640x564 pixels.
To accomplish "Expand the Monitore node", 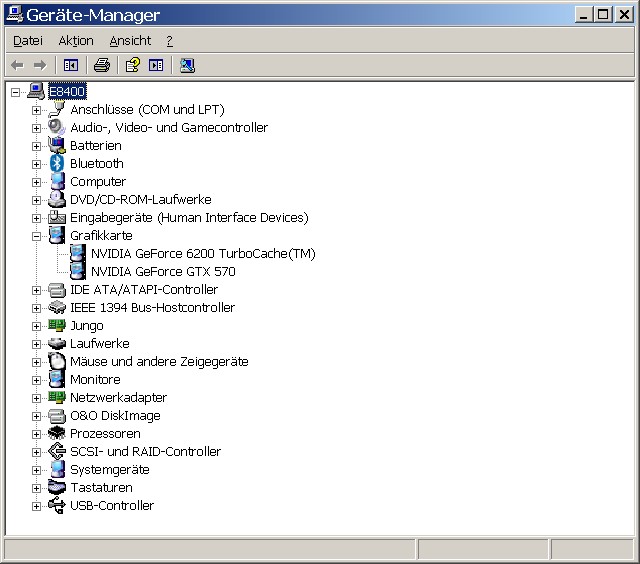I will [x=36, y=380].
